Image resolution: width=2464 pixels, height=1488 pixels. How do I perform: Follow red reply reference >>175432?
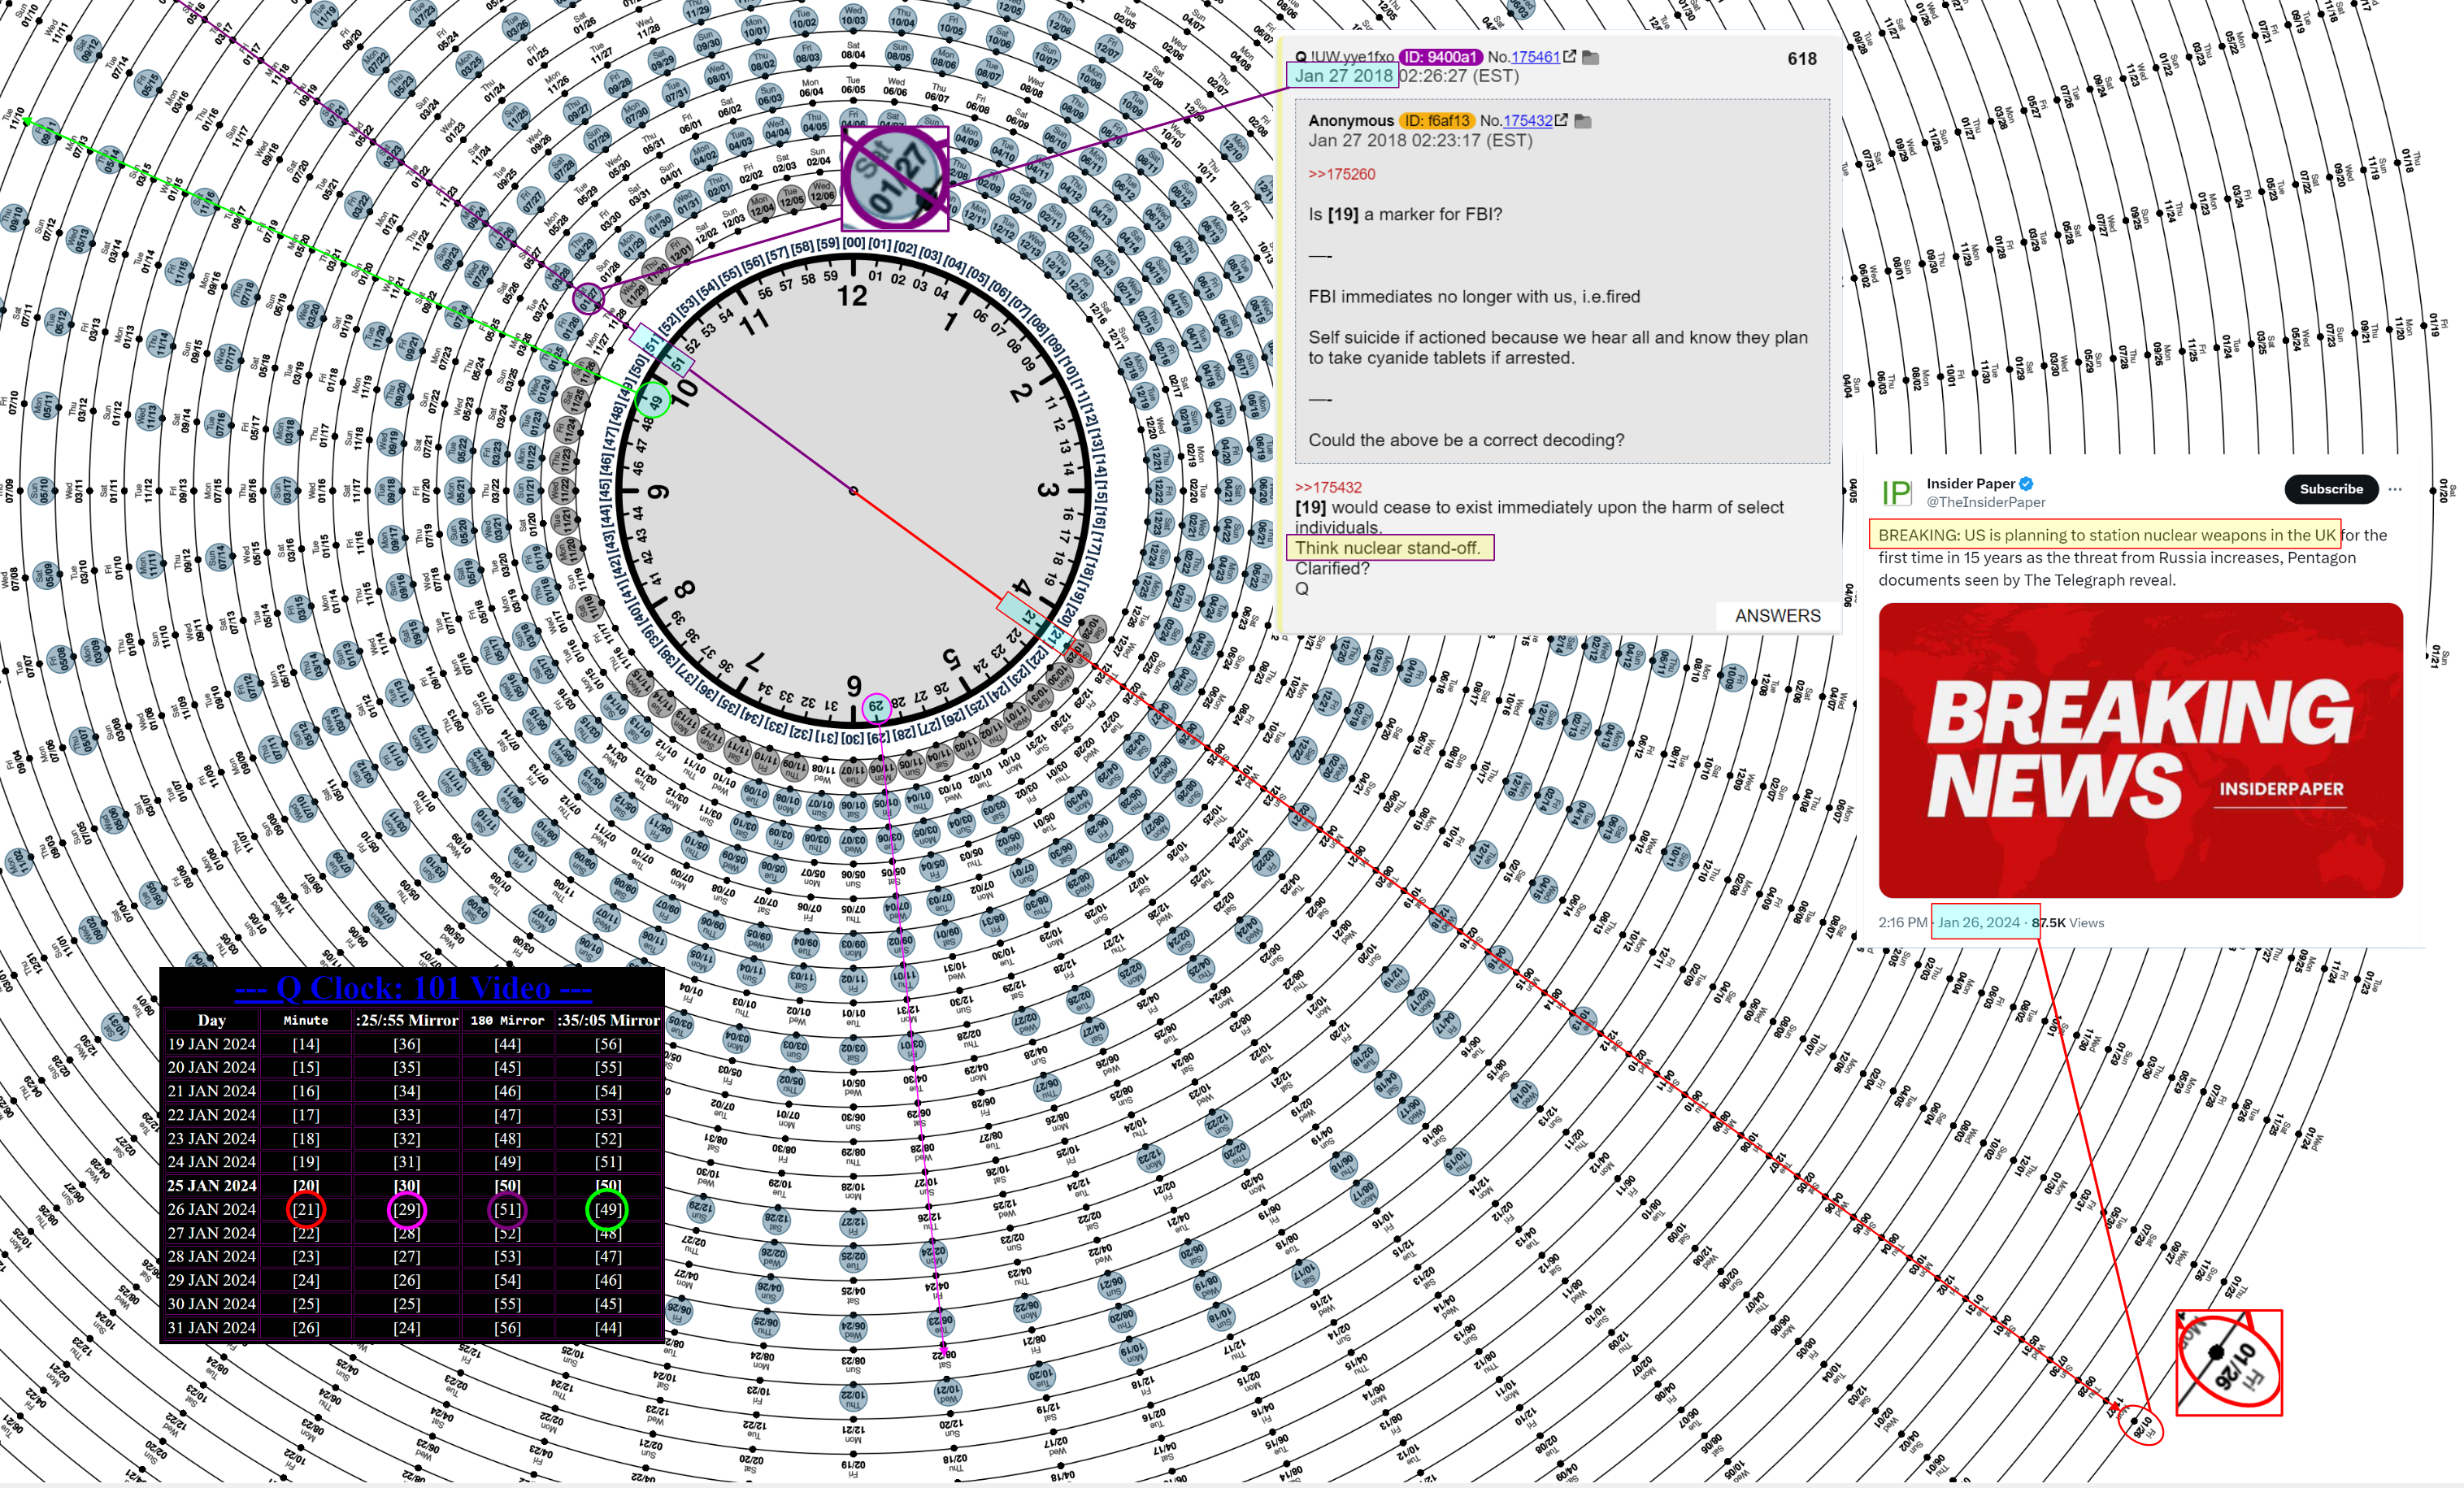pos(1329,487)
